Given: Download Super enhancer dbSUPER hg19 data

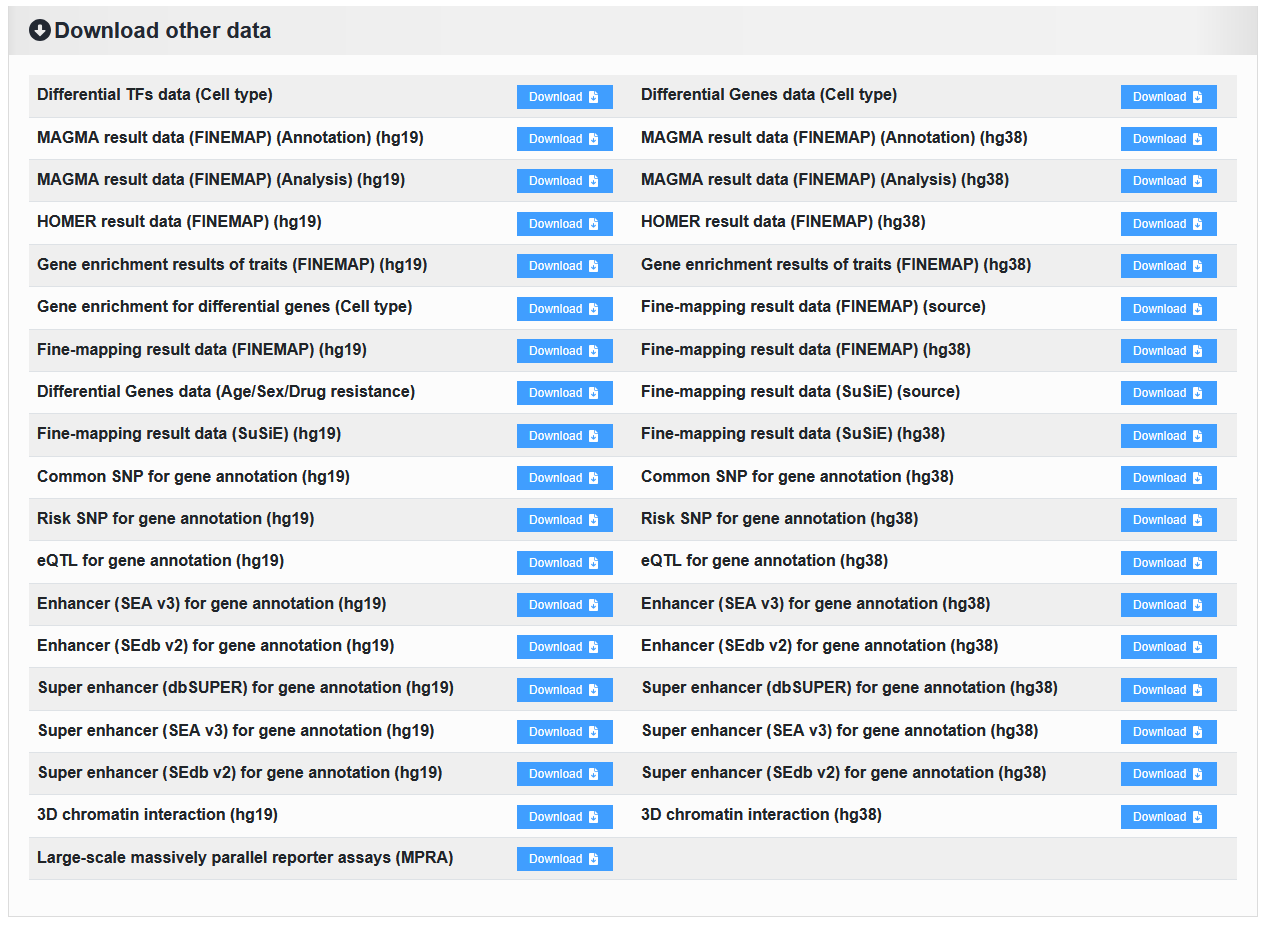Looking at the screenshot, I should pyautogui.click(x=565, y=690).
